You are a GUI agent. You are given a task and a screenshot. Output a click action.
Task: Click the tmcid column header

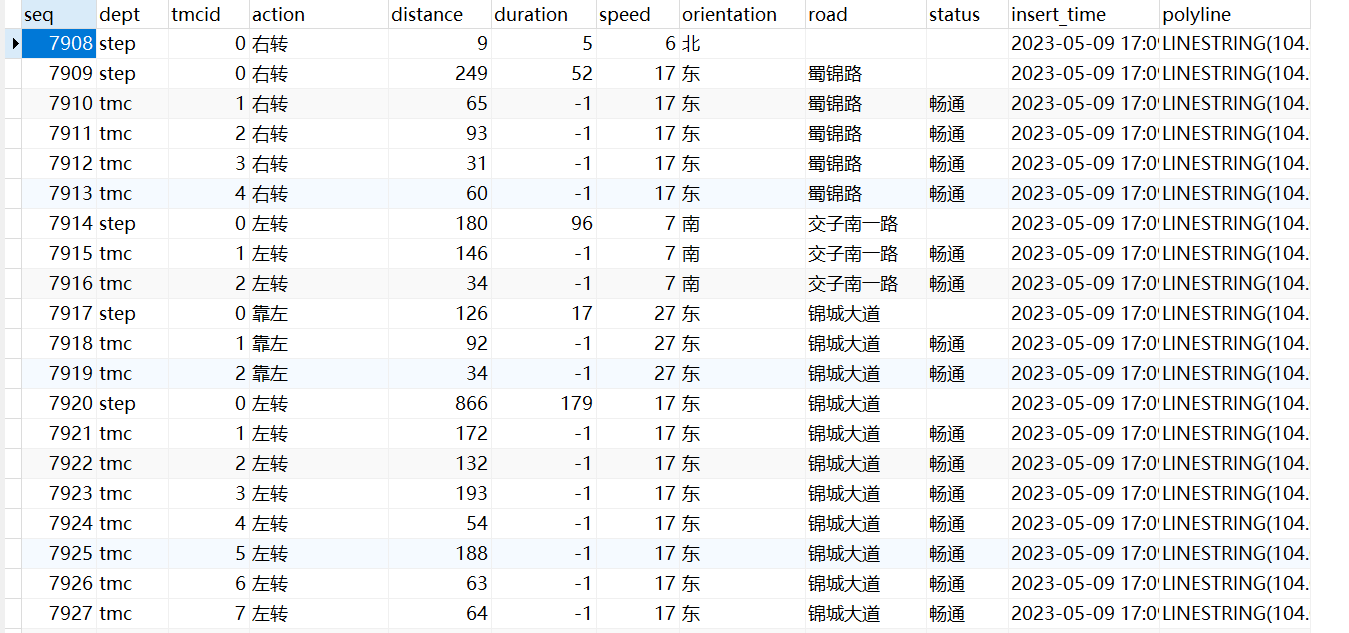coord(208,14)
